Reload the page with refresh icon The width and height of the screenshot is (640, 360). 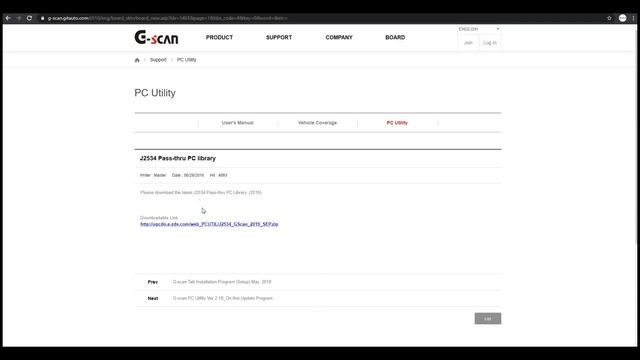(29, 18)
